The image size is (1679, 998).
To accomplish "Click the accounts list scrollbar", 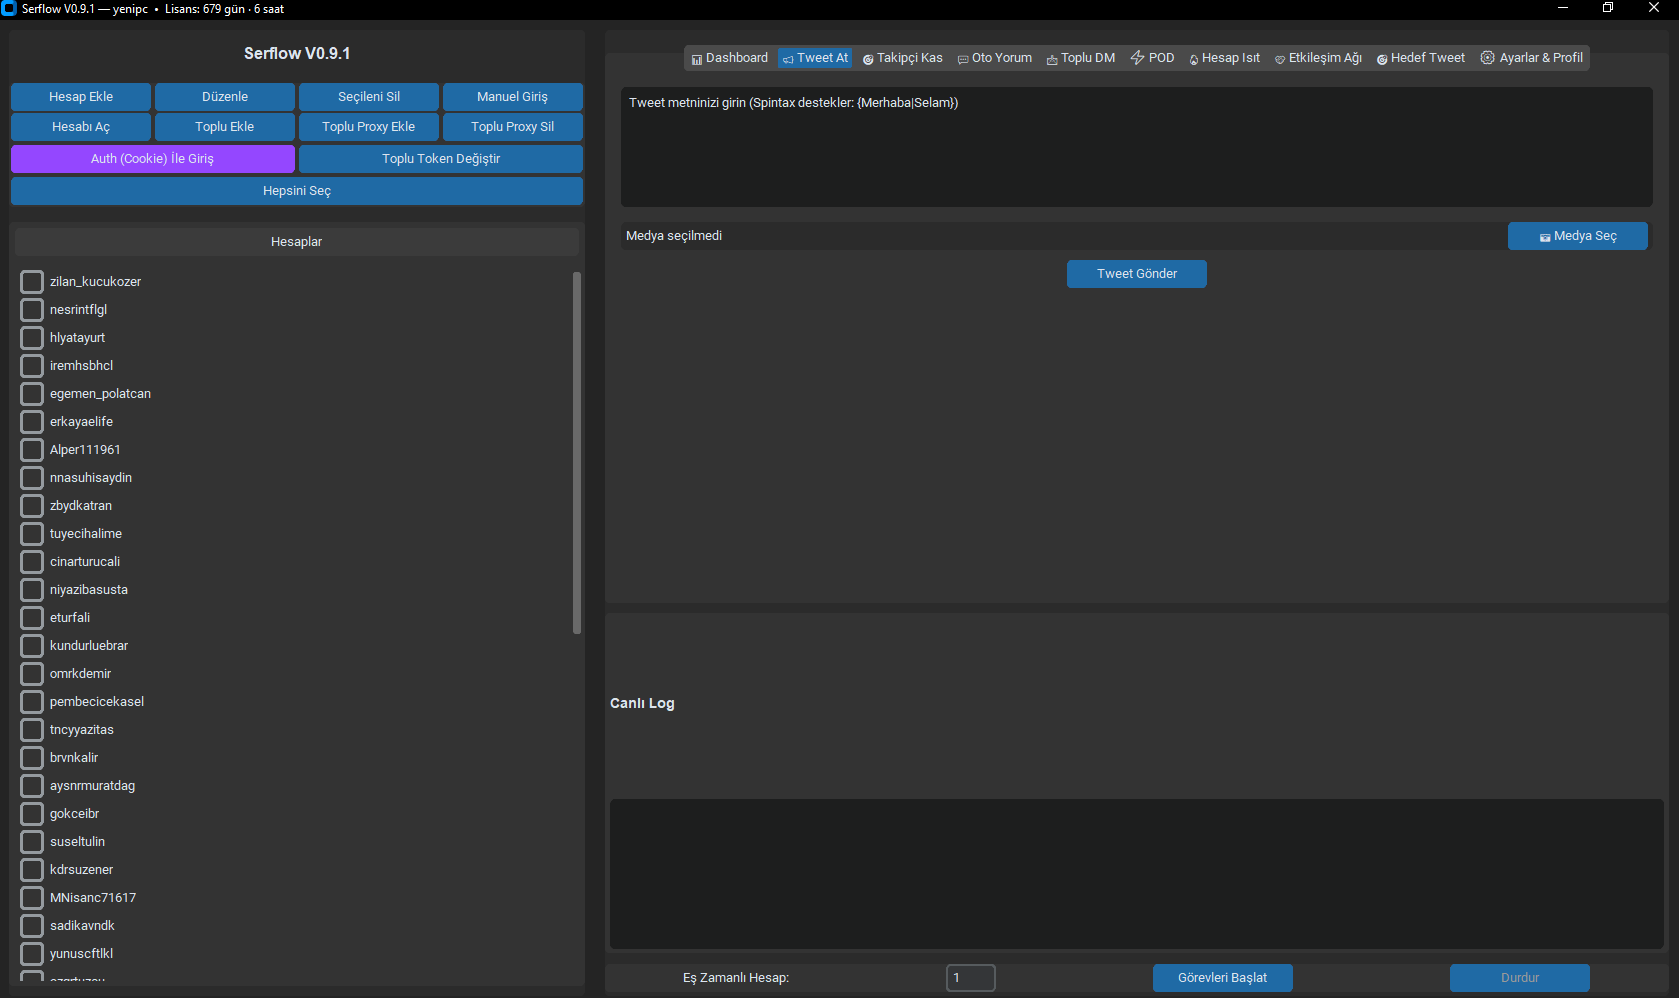I will [x=577, y=453].
